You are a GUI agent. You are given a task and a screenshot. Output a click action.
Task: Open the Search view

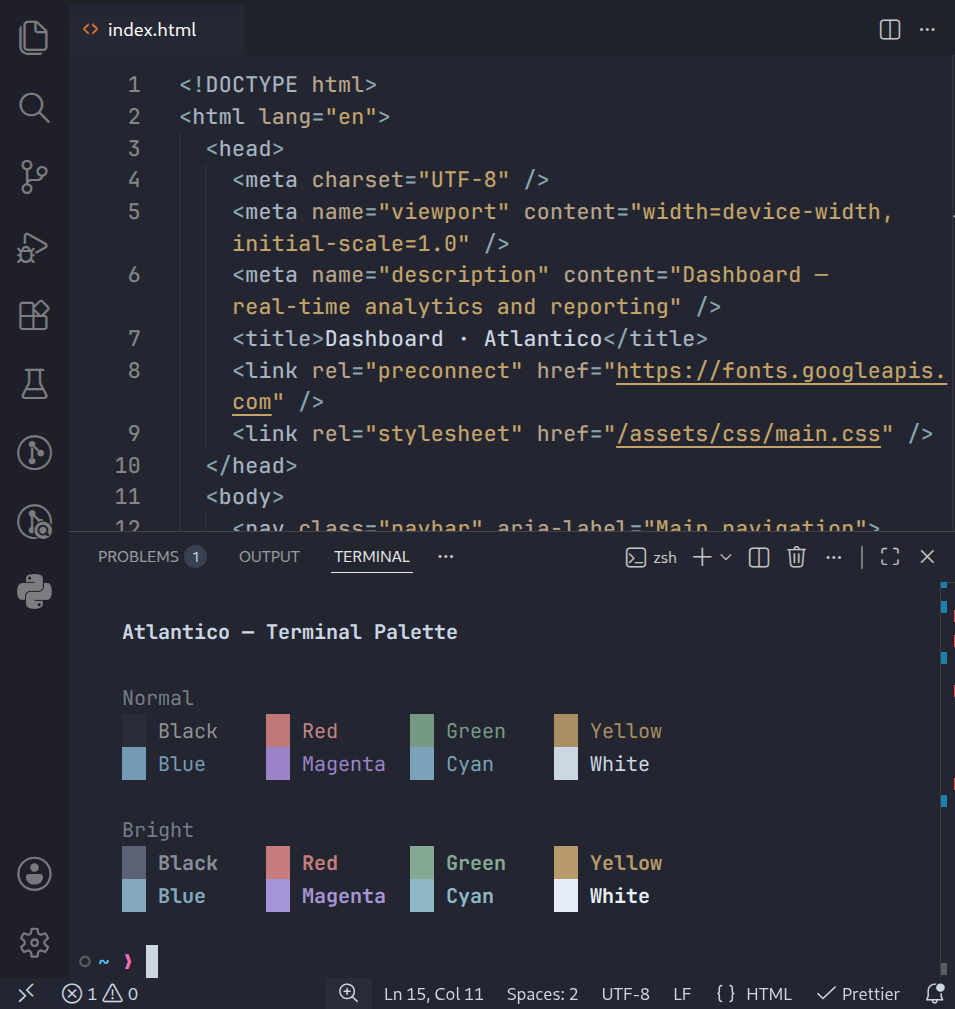pyautogui.click(x=33, y=107)
